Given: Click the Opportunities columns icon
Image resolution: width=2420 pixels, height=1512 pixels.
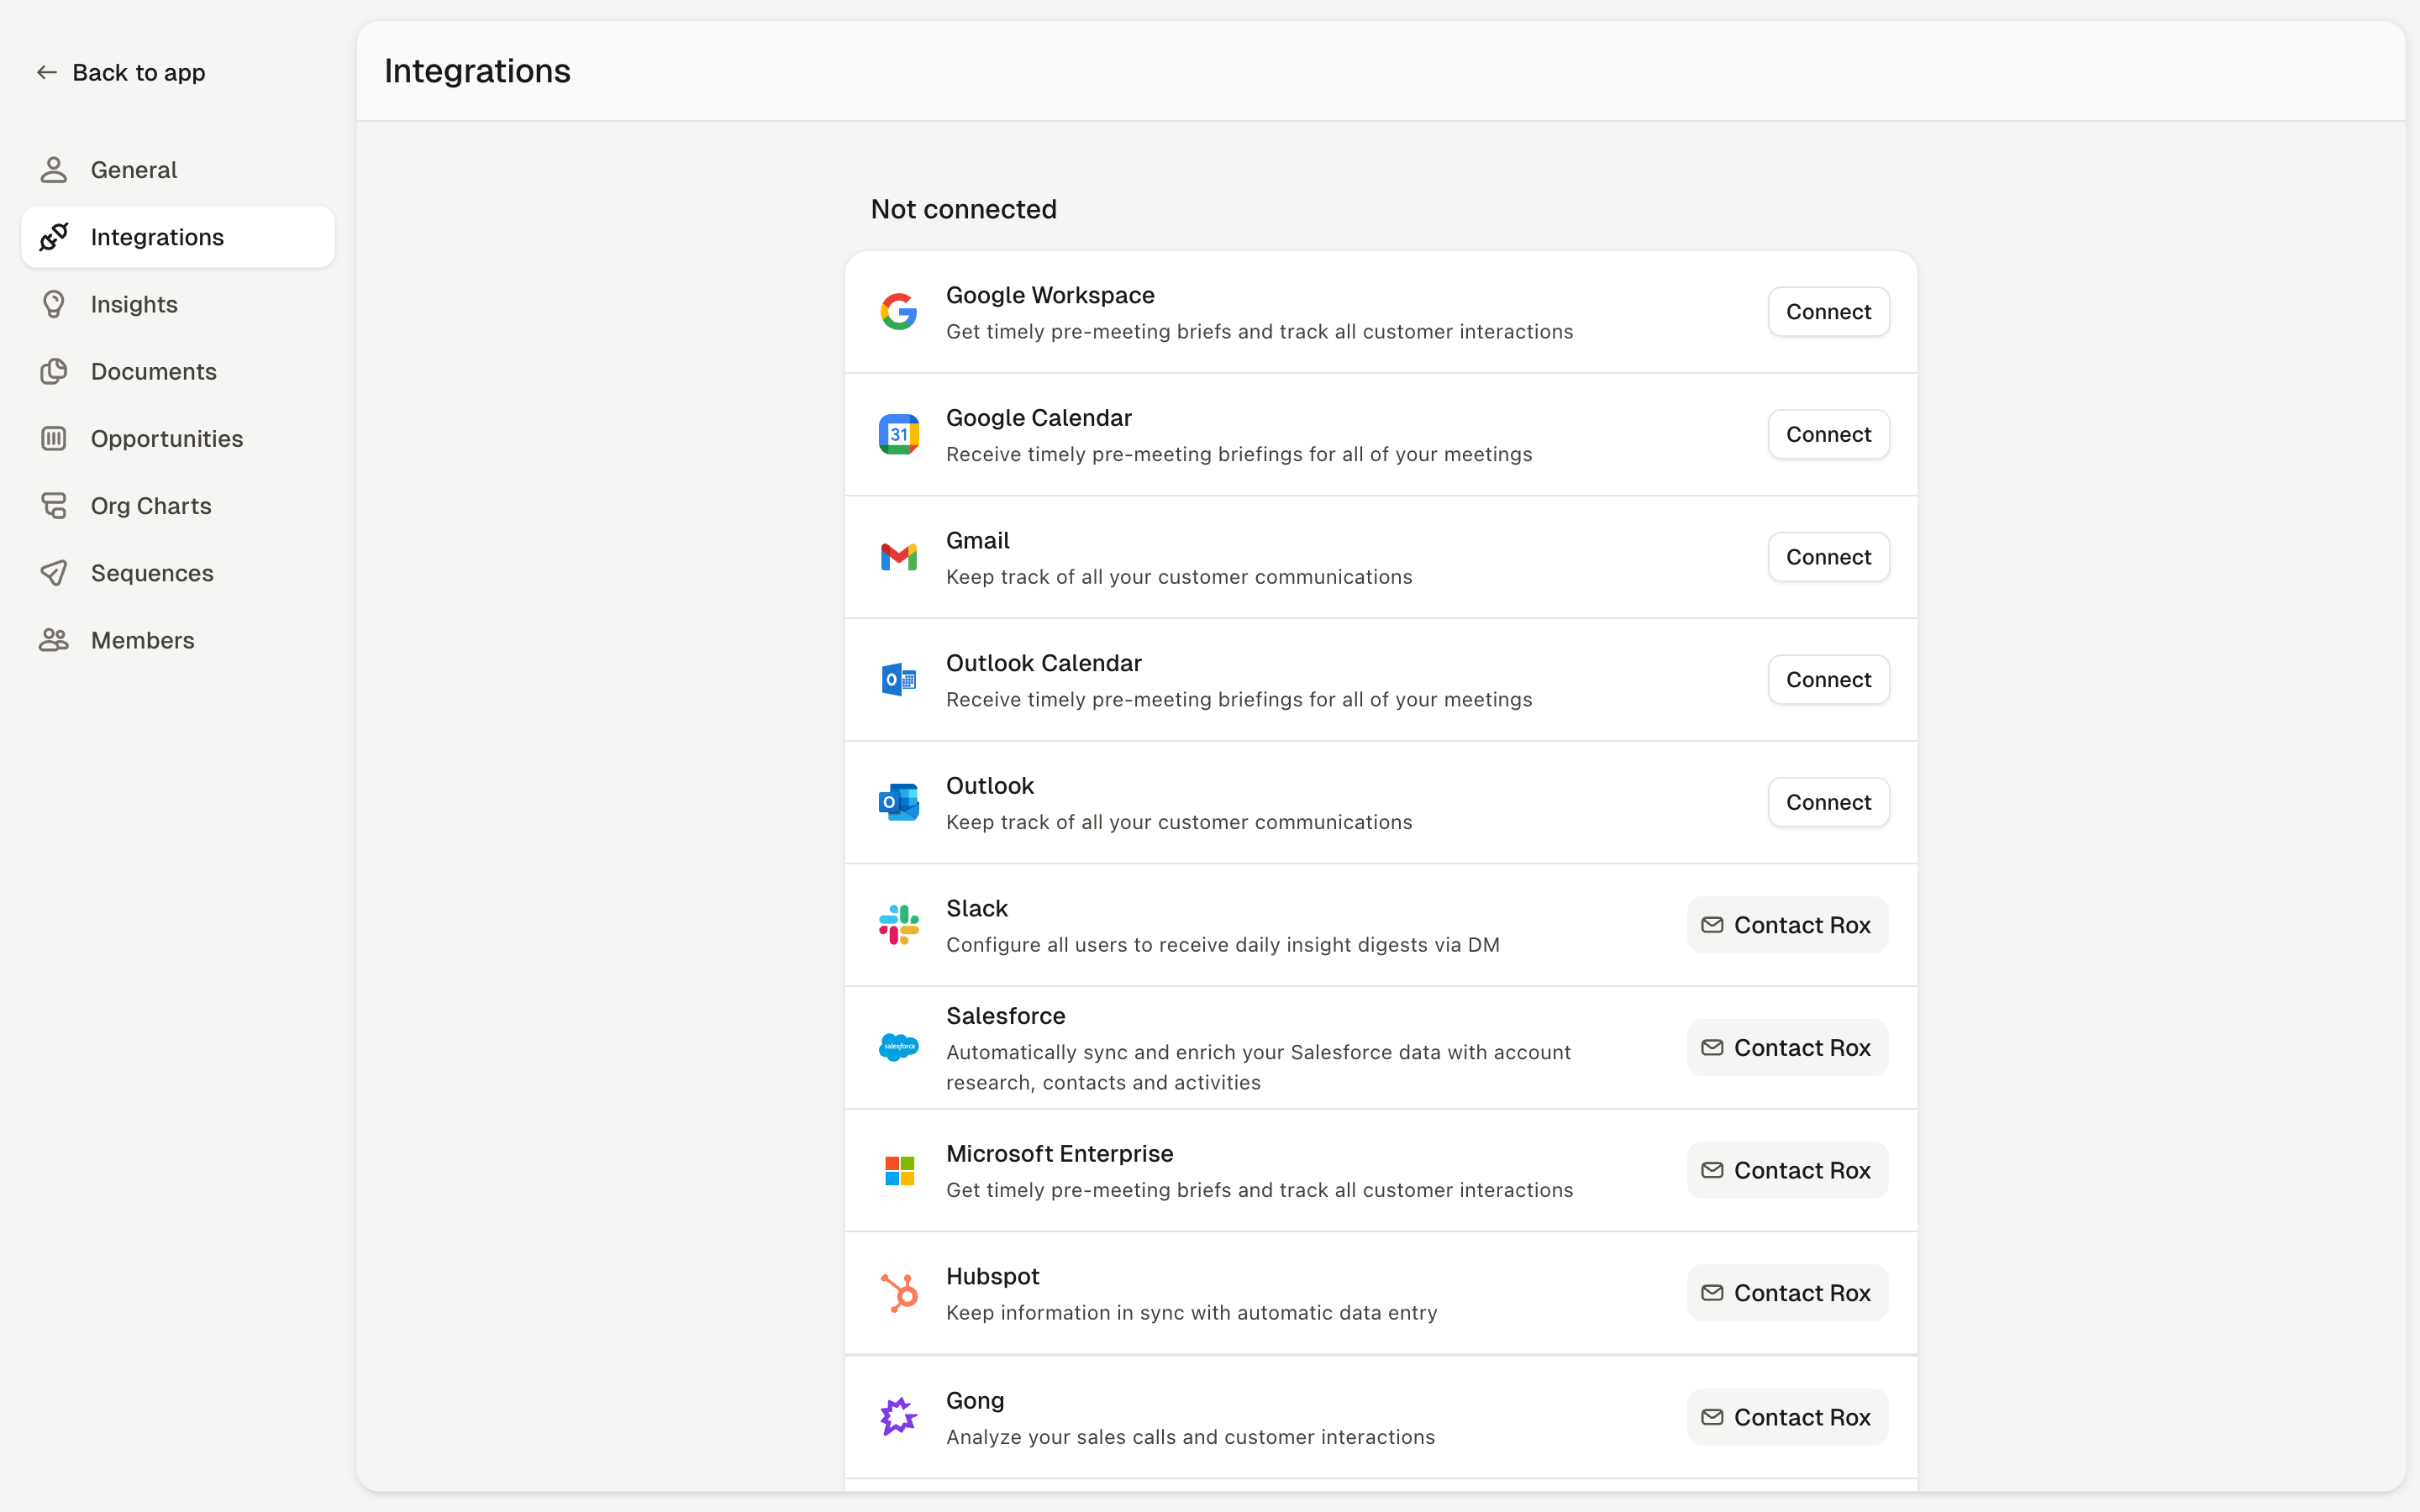Looking at the screenshot, I should tap(54, 438).
